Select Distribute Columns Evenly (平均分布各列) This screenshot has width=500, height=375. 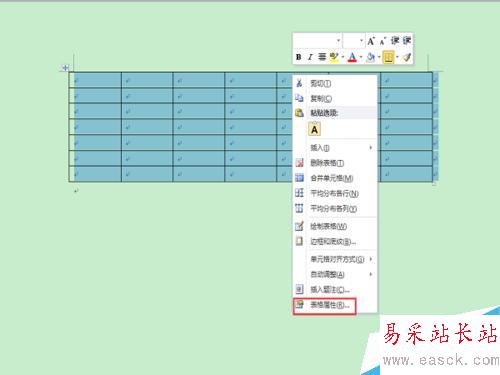(335, 209)
